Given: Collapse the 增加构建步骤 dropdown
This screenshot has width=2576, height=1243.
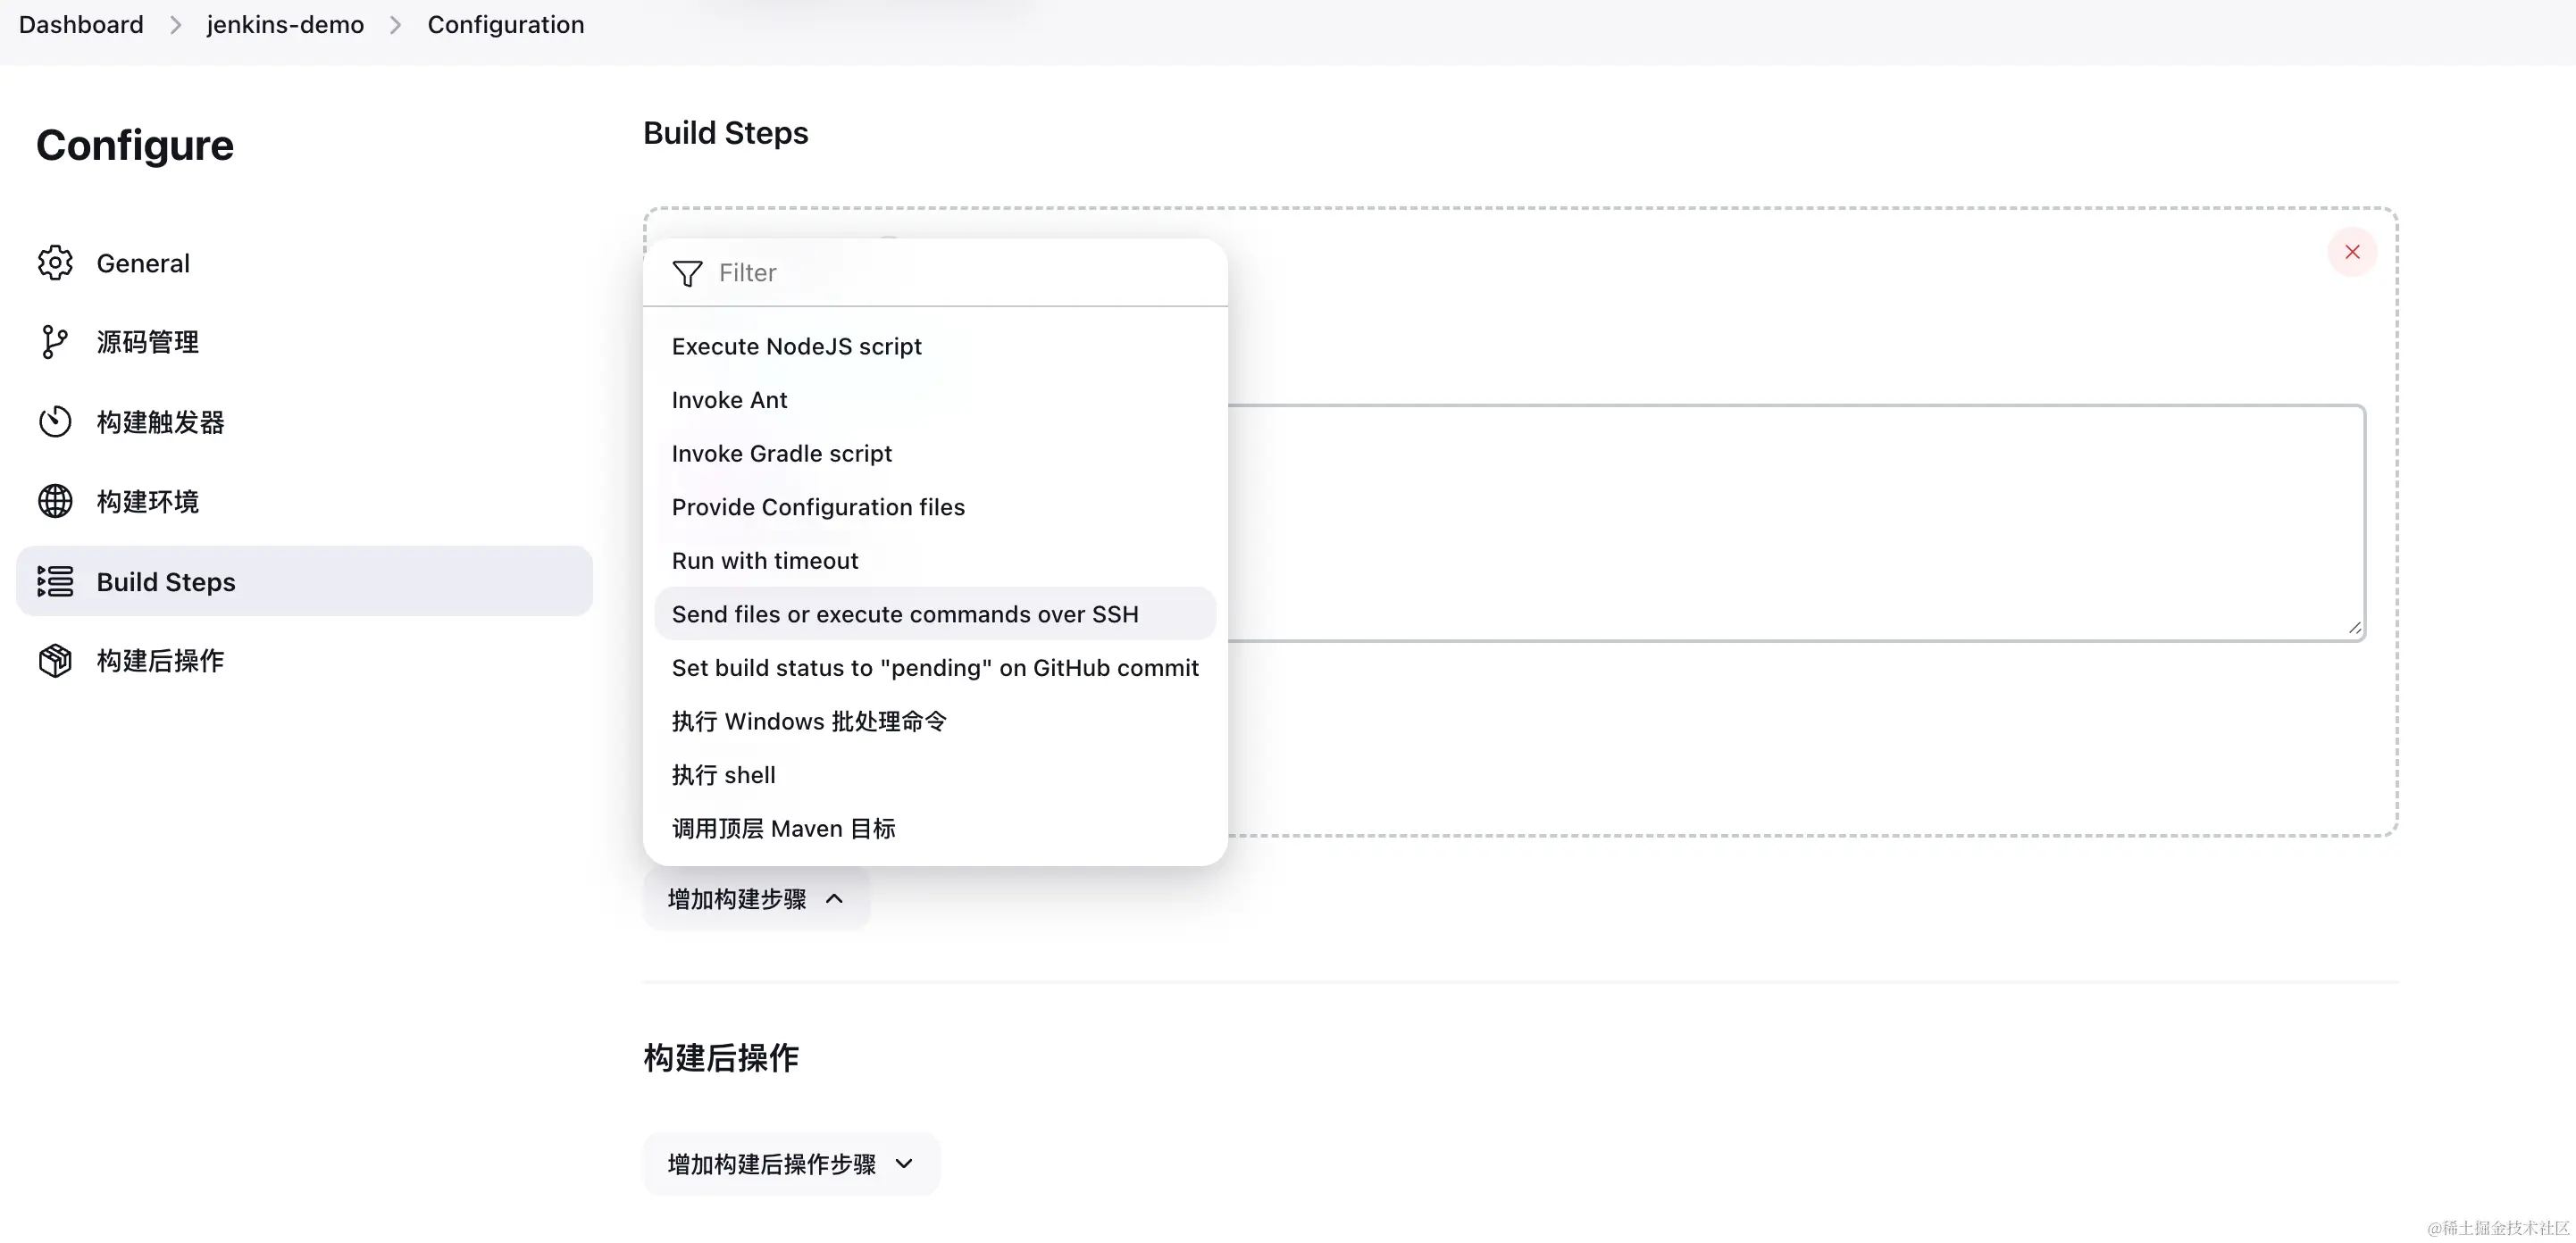Looking at the screenshot, I should [x=756, y=899].
